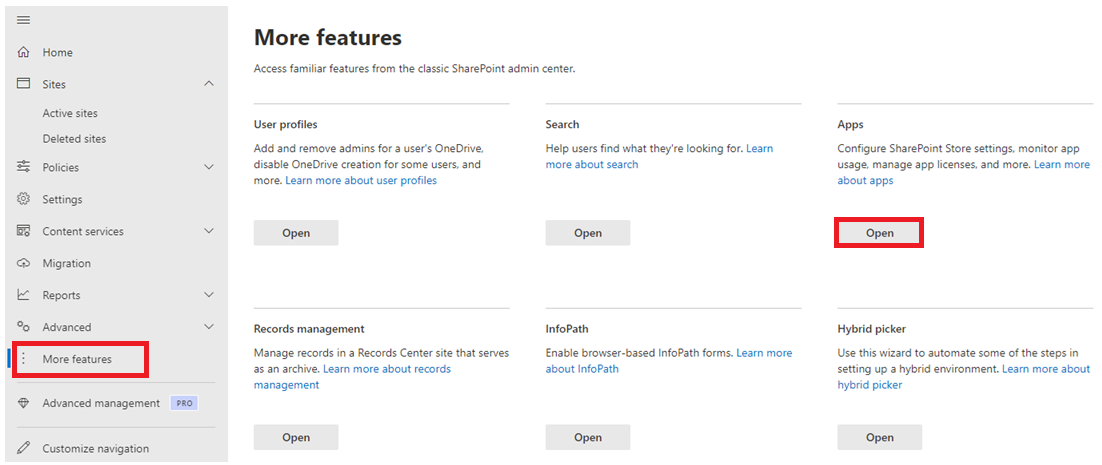This screenshot has height=465, width=1102.
Task: Click the Customize navigation pencil icon
Action: click(23, 448)
